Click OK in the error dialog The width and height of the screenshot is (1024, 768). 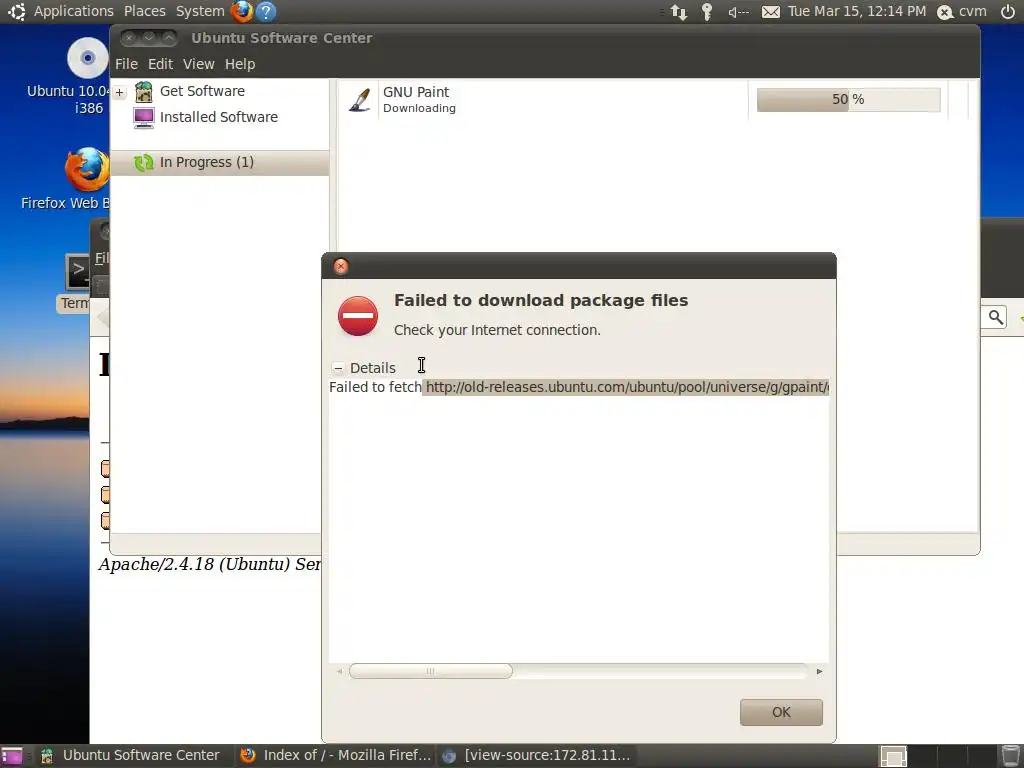point(781,712)
